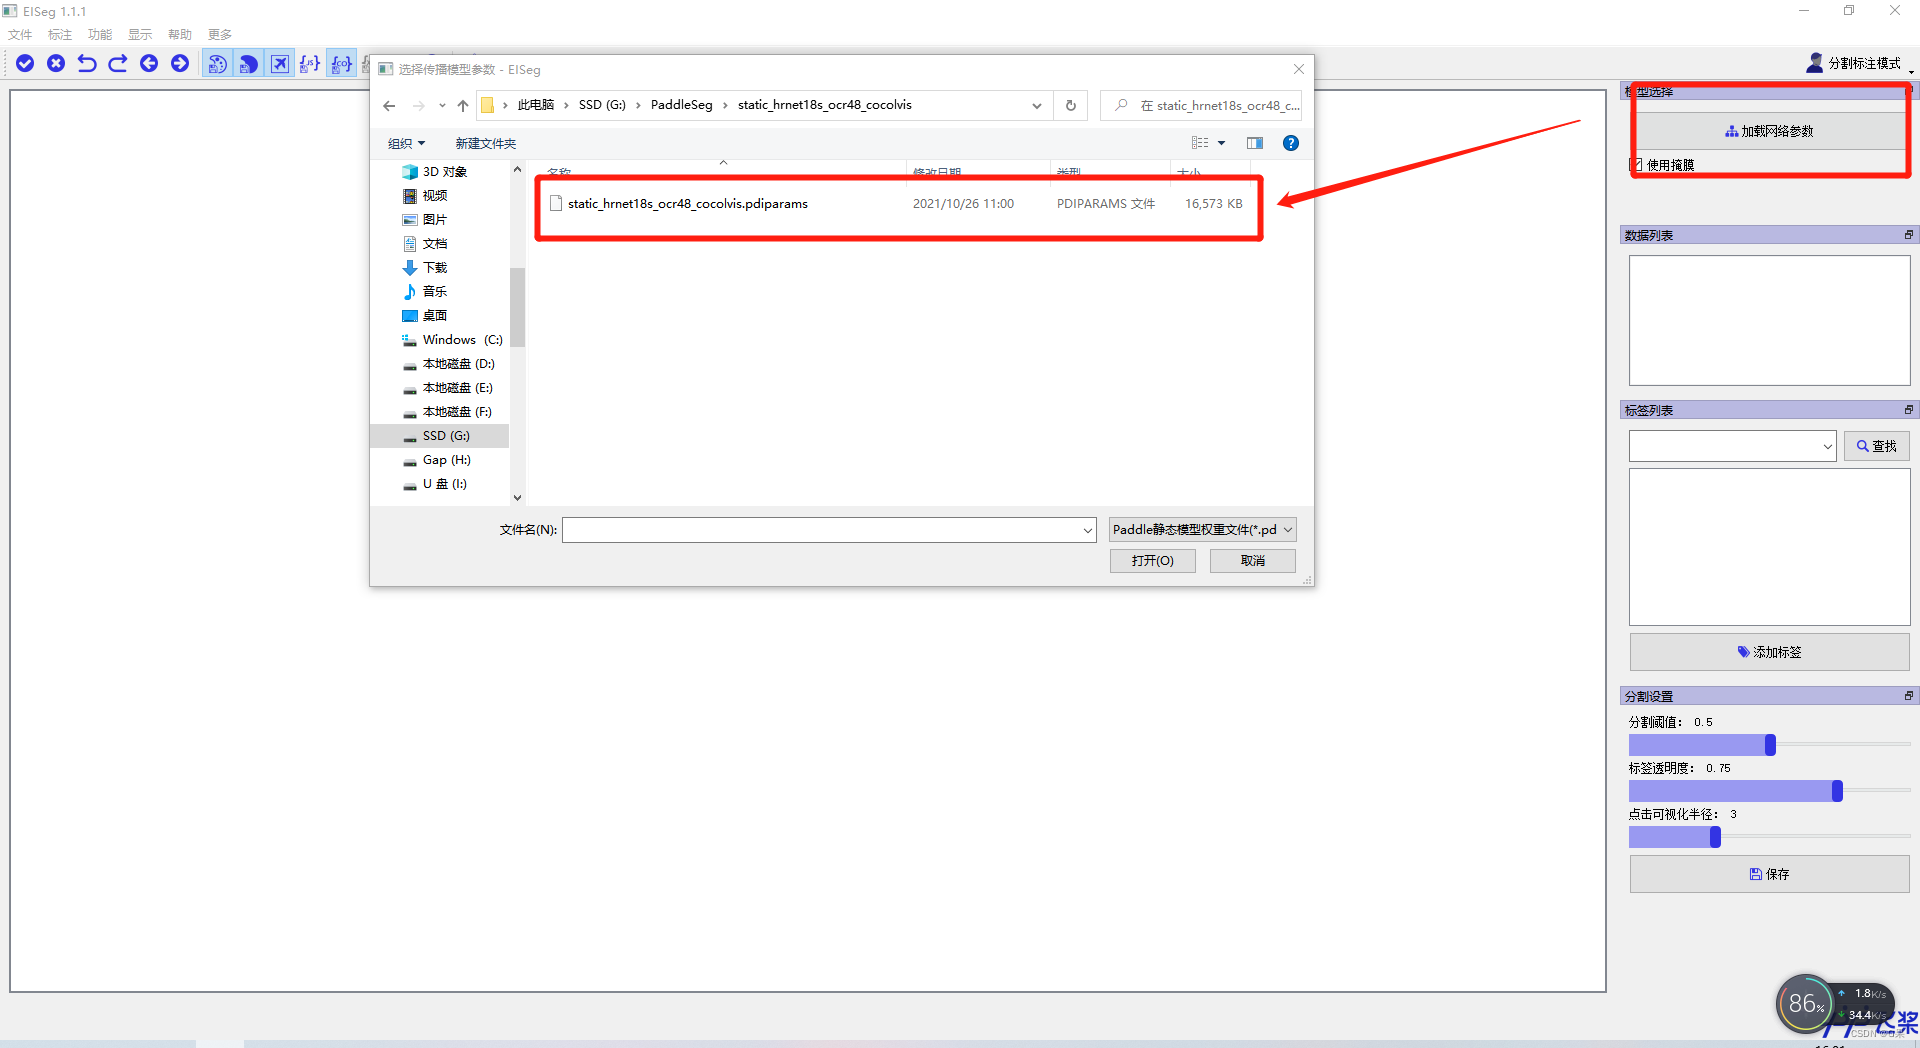The image size is (1920, 1048).
Task: Toggle the preview pane icon
Action: click(1255, 143)
